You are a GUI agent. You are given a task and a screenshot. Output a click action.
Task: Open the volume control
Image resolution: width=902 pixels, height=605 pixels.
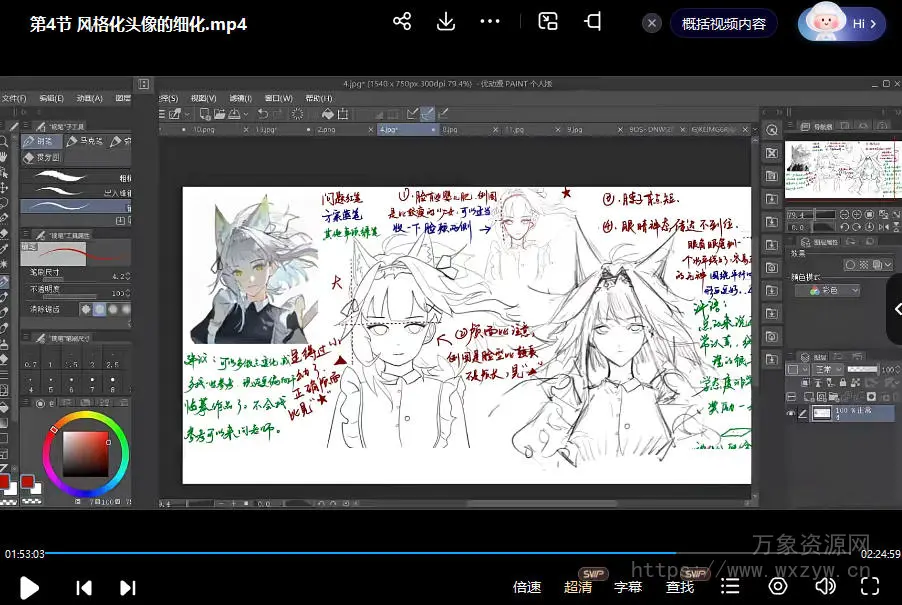coord(825,587)
